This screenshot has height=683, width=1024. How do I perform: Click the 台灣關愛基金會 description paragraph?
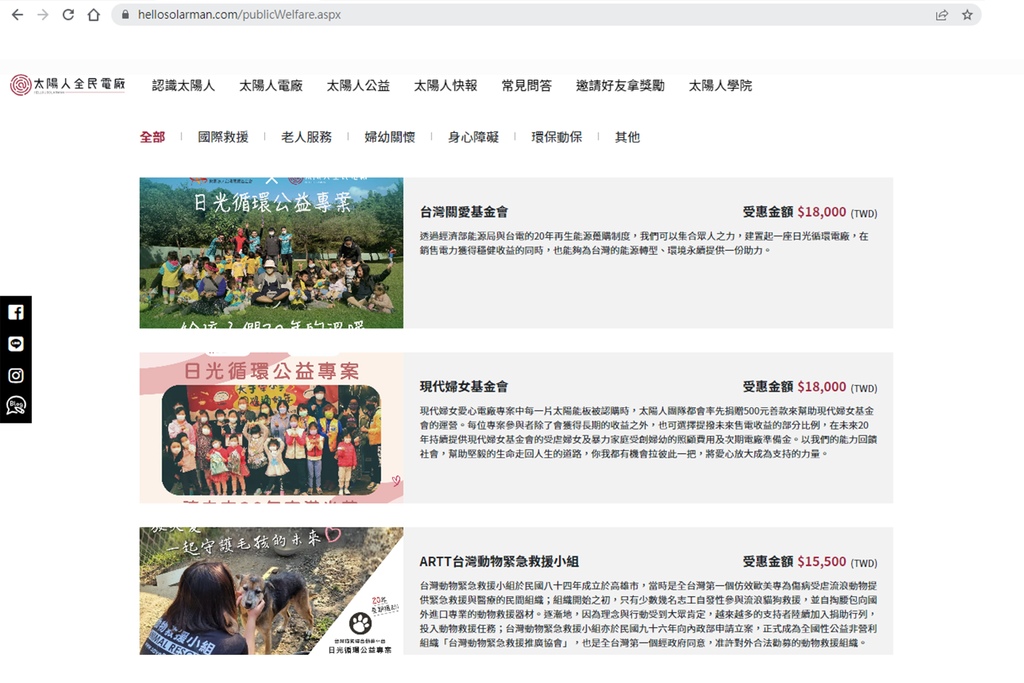coord(644,243)
